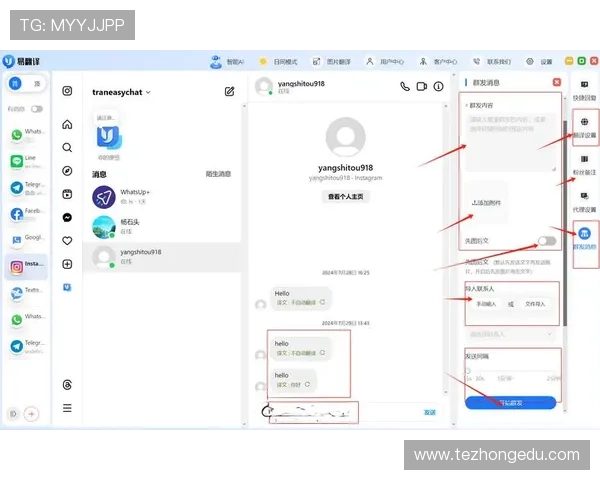600x480 pixels.
Task: Click the compose new message icon
Action: (229, 91)
